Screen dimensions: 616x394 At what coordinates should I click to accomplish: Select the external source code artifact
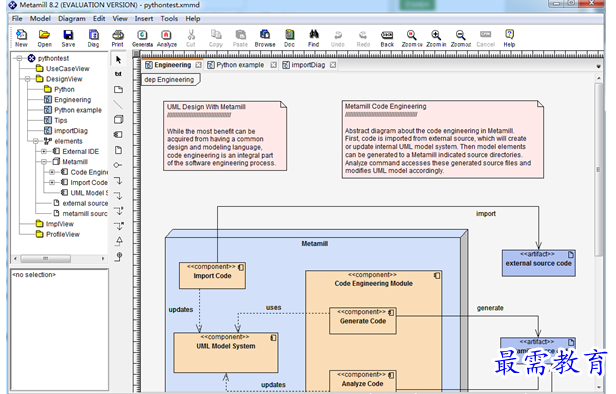point(538,263)
